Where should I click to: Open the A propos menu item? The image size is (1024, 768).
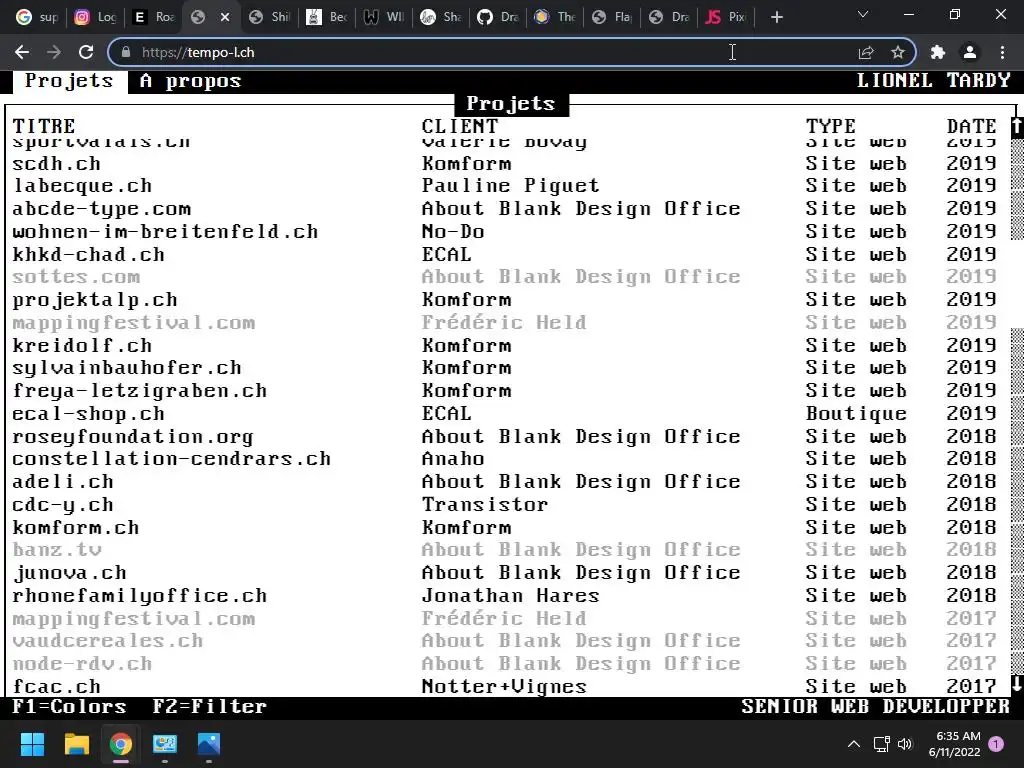(x=191, y=81)
